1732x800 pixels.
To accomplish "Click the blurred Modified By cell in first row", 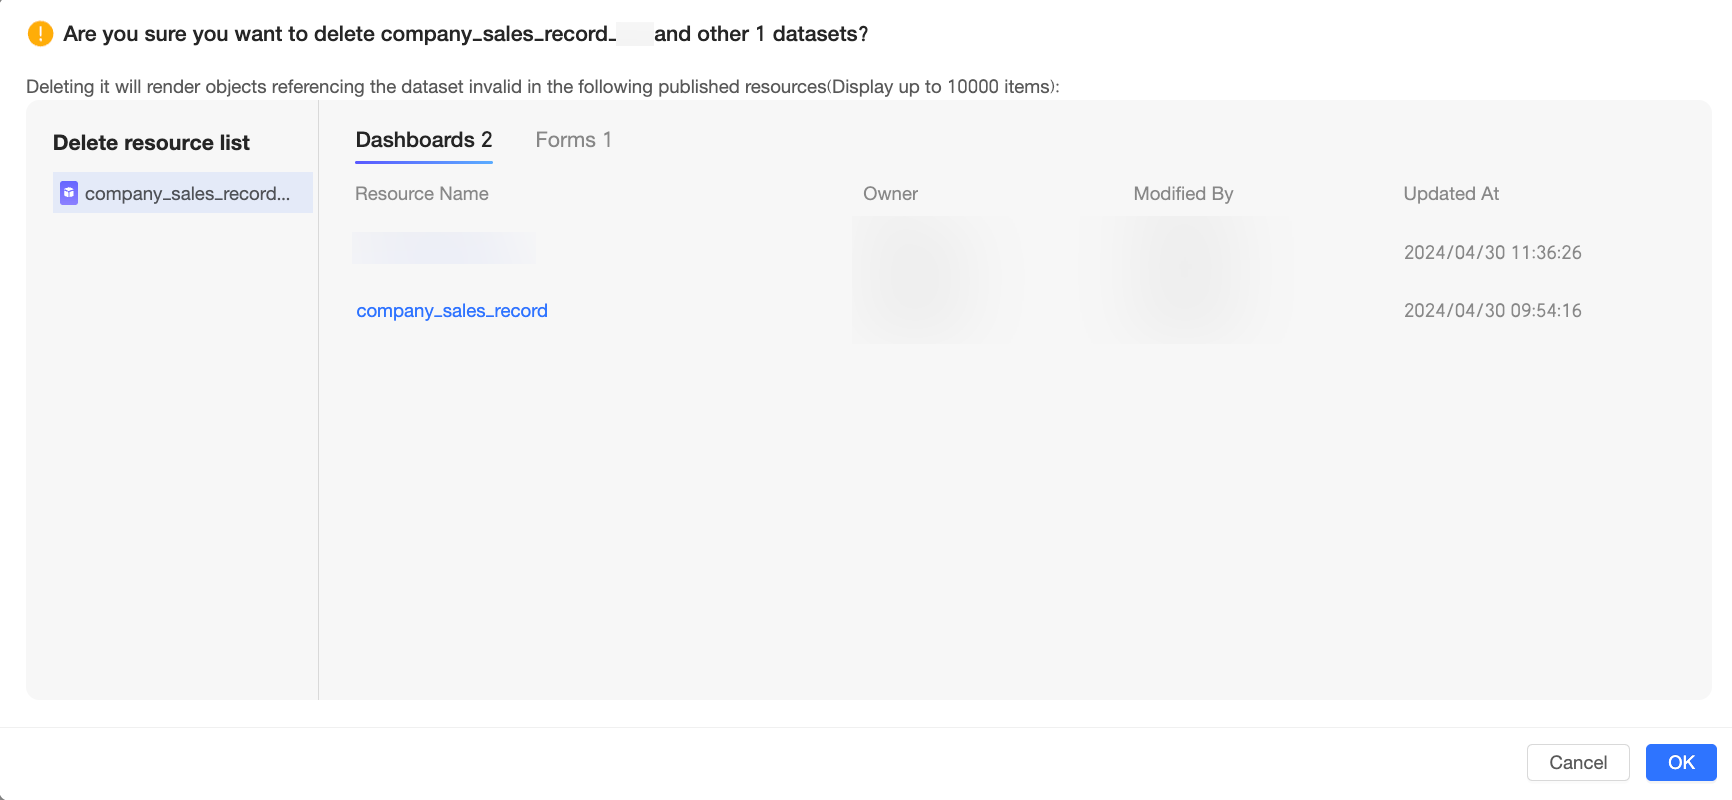I will tap(1184, 253).
